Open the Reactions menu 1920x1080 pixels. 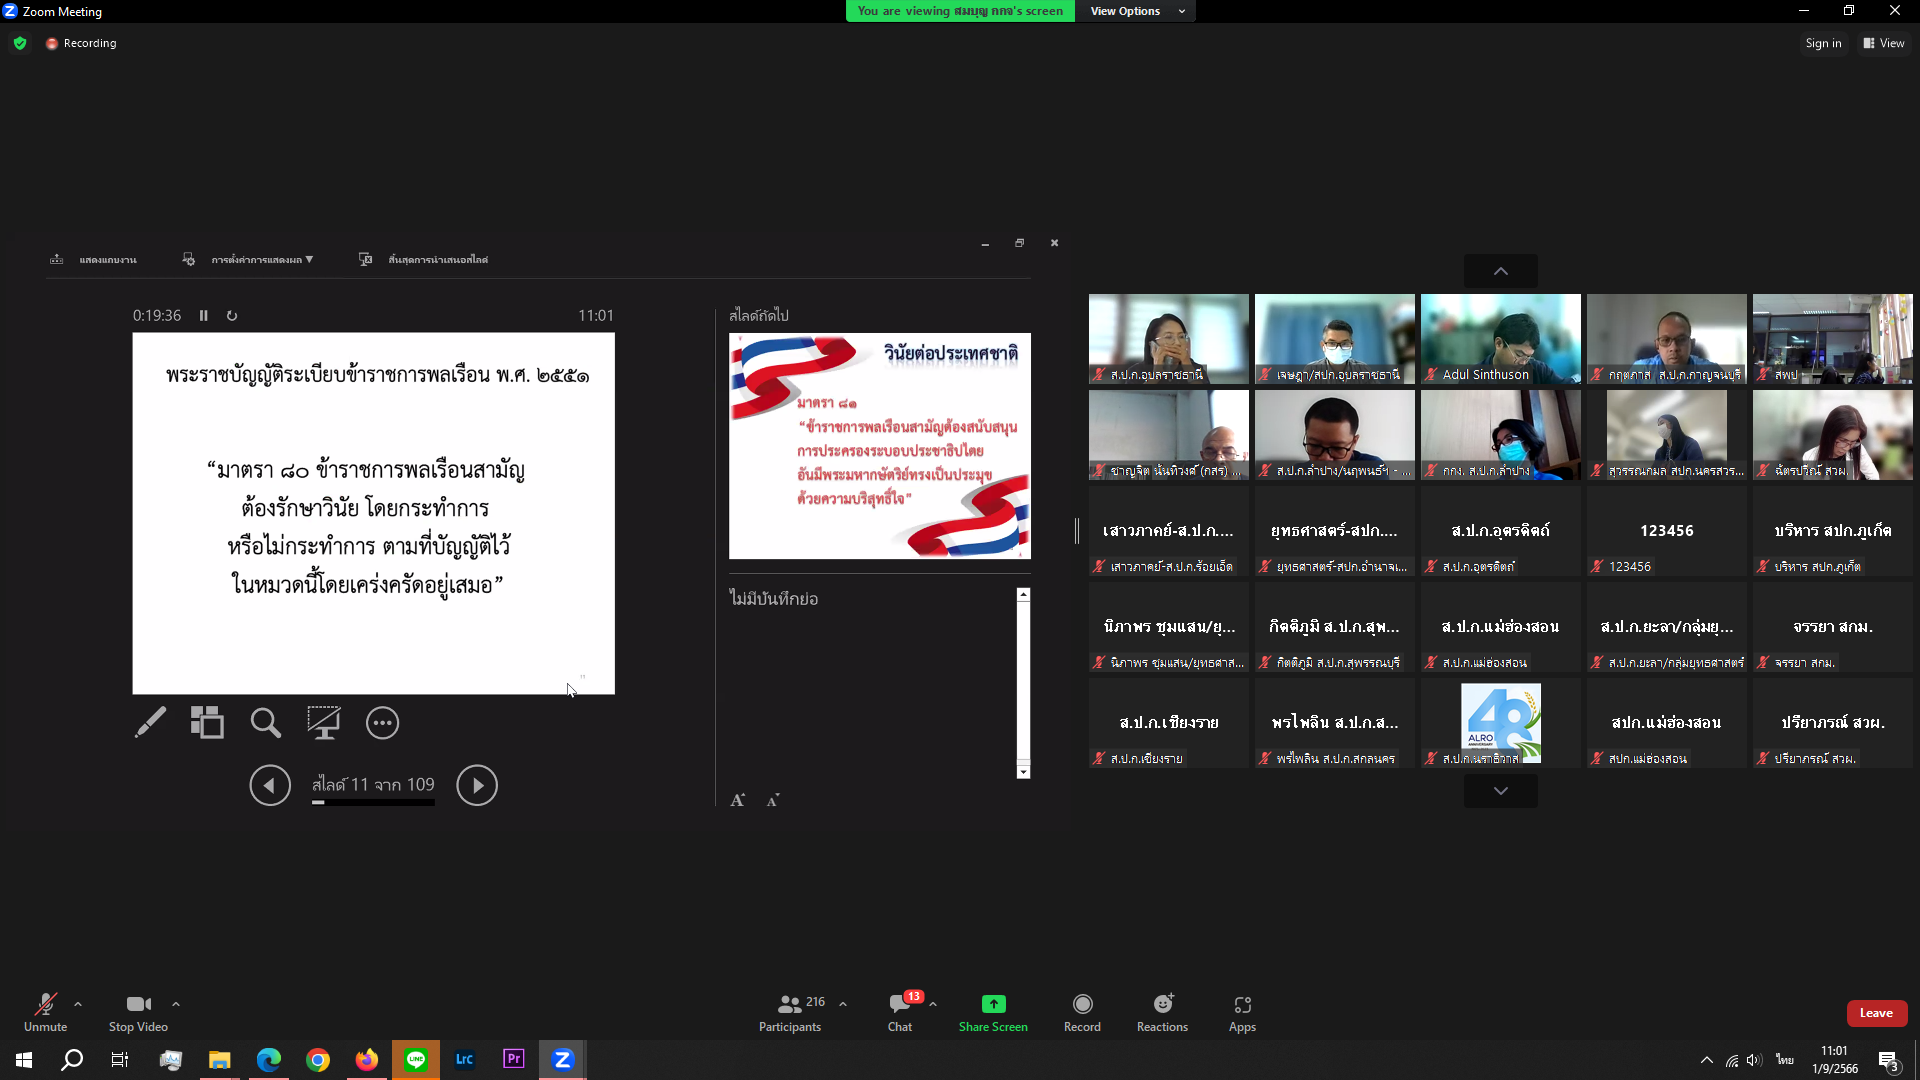1162,1012
